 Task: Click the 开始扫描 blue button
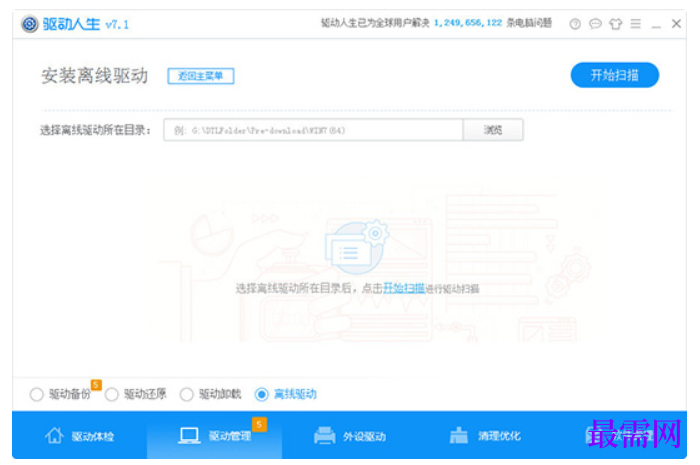(x=615, y=75)
